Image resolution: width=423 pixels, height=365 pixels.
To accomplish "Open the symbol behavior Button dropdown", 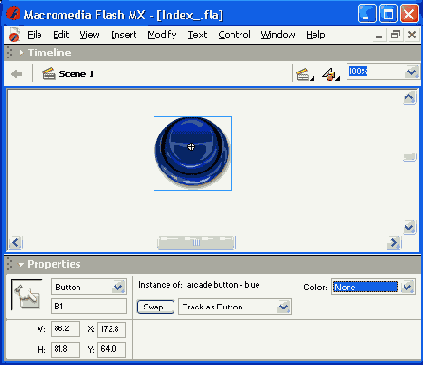I will point(119,287).
